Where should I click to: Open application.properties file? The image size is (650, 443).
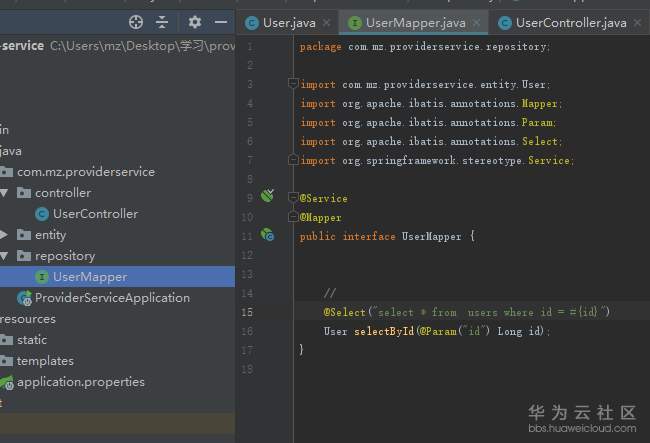pyautogui.click(x=80, y=382)
